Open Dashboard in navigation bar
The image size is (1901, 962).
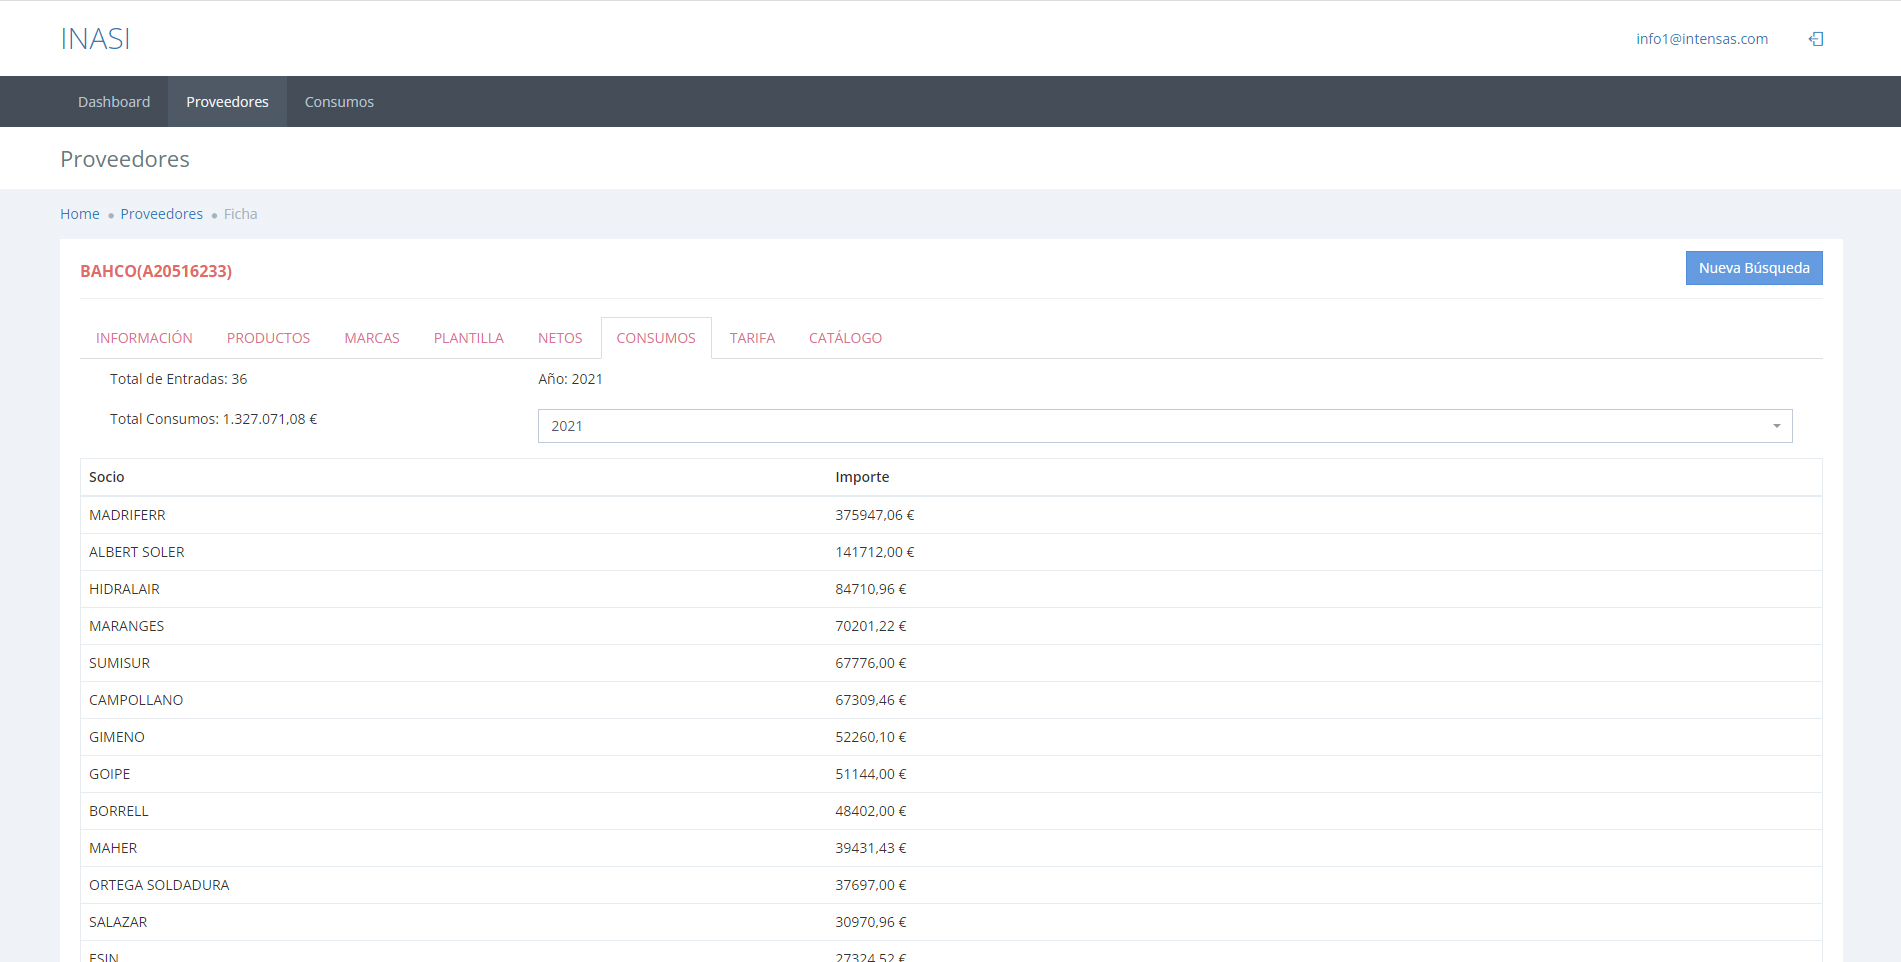click(x=114, y=102)
